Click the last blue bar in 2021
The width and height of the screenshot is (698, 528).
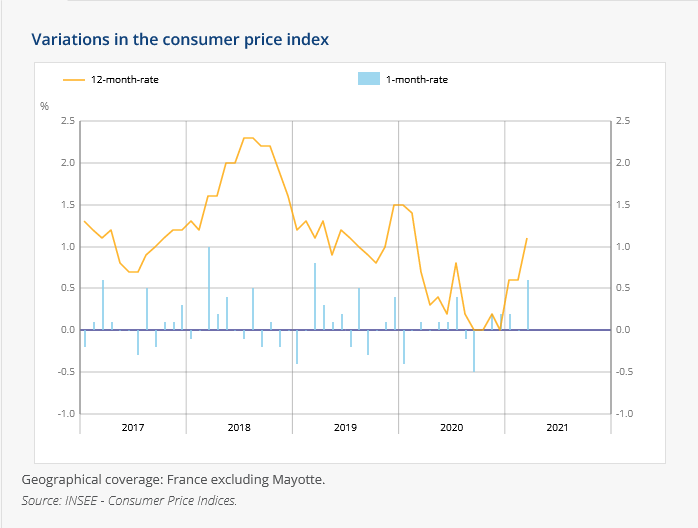pos(528,305)
